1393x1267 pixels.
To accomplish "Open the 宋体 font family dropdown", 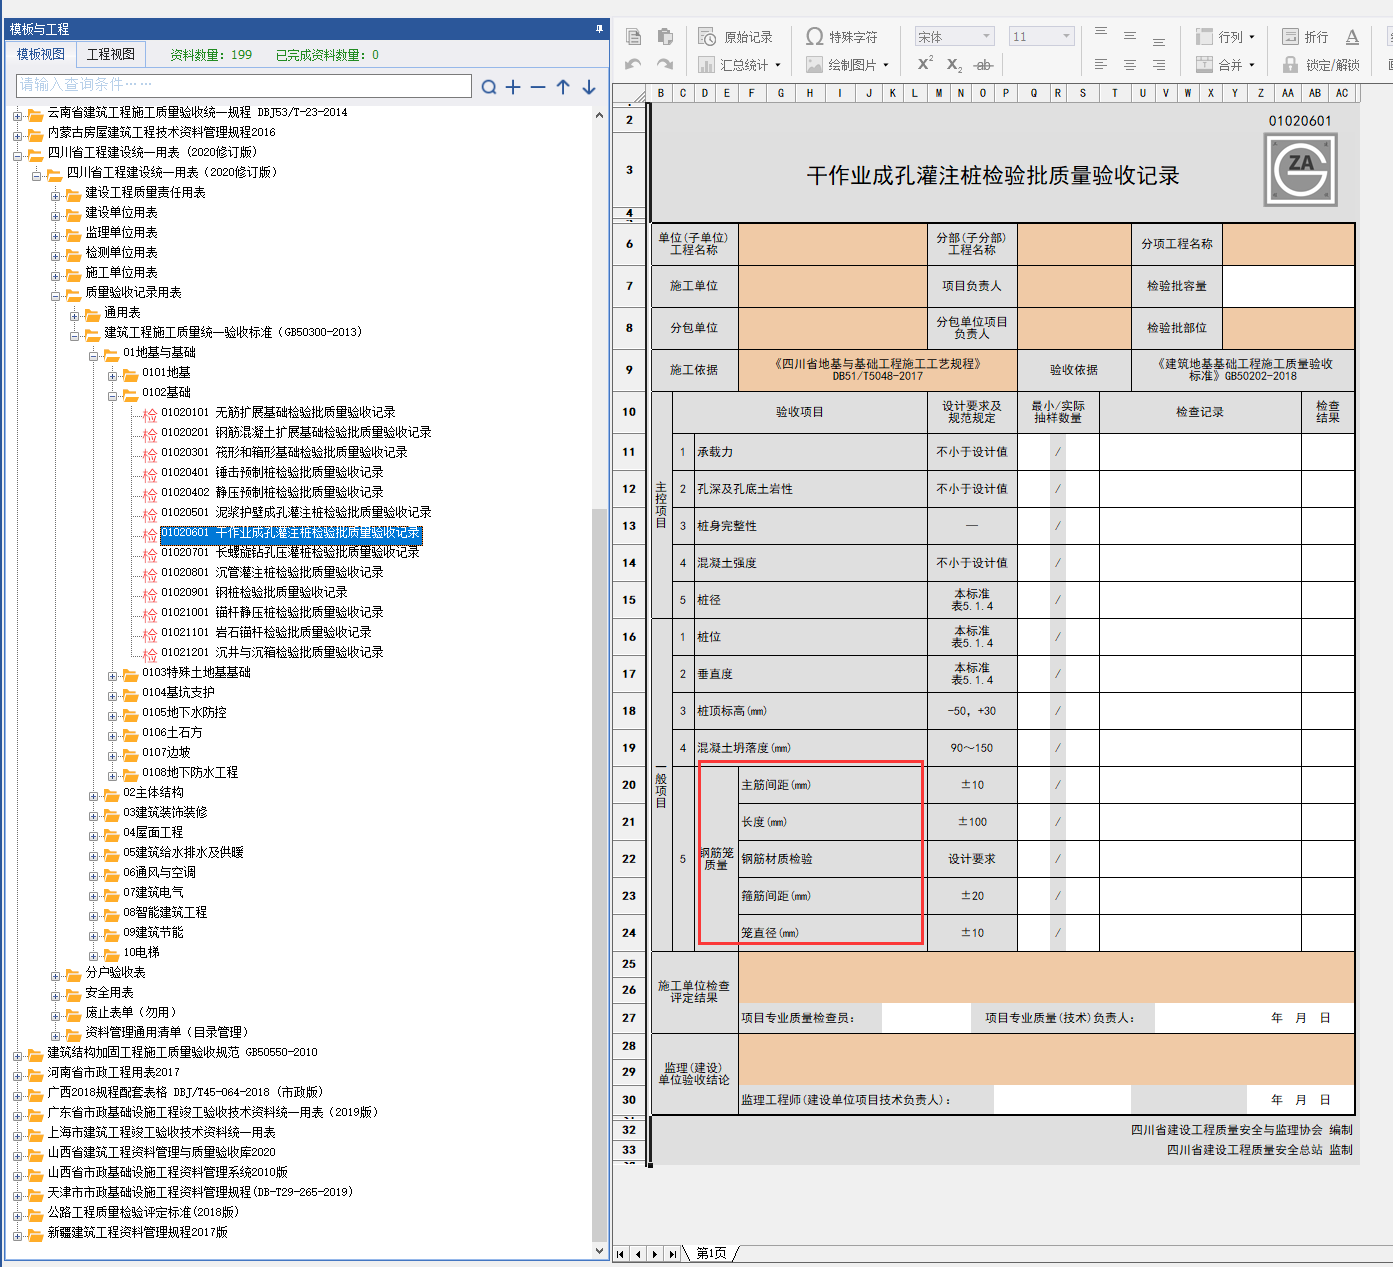I will pos(955,37).
